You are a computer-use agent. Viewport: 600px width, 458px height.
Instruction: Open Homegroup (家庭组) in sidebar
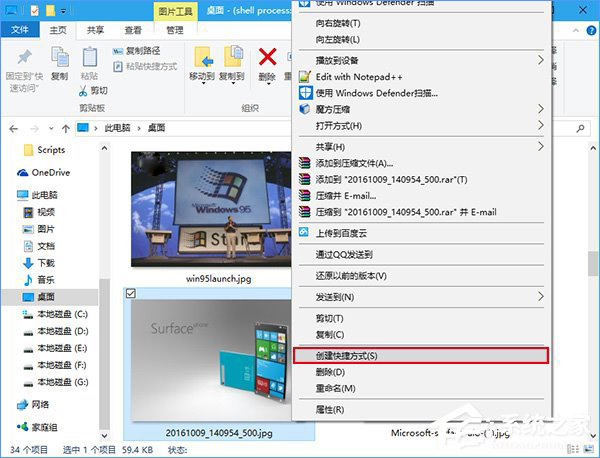coord(37,427)
